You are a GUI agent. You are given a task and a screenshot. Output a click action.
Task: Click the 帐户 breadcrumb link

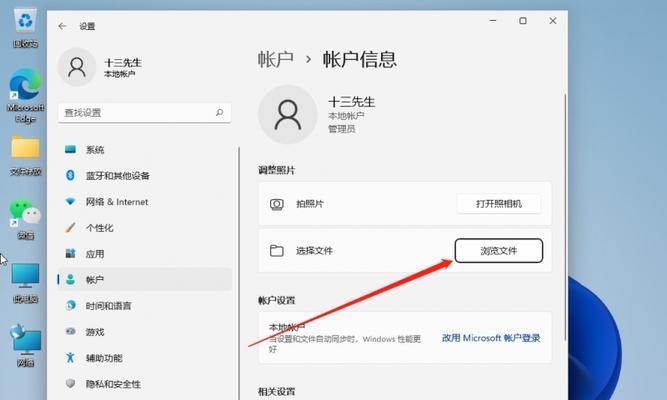click(x=276, y=59)
